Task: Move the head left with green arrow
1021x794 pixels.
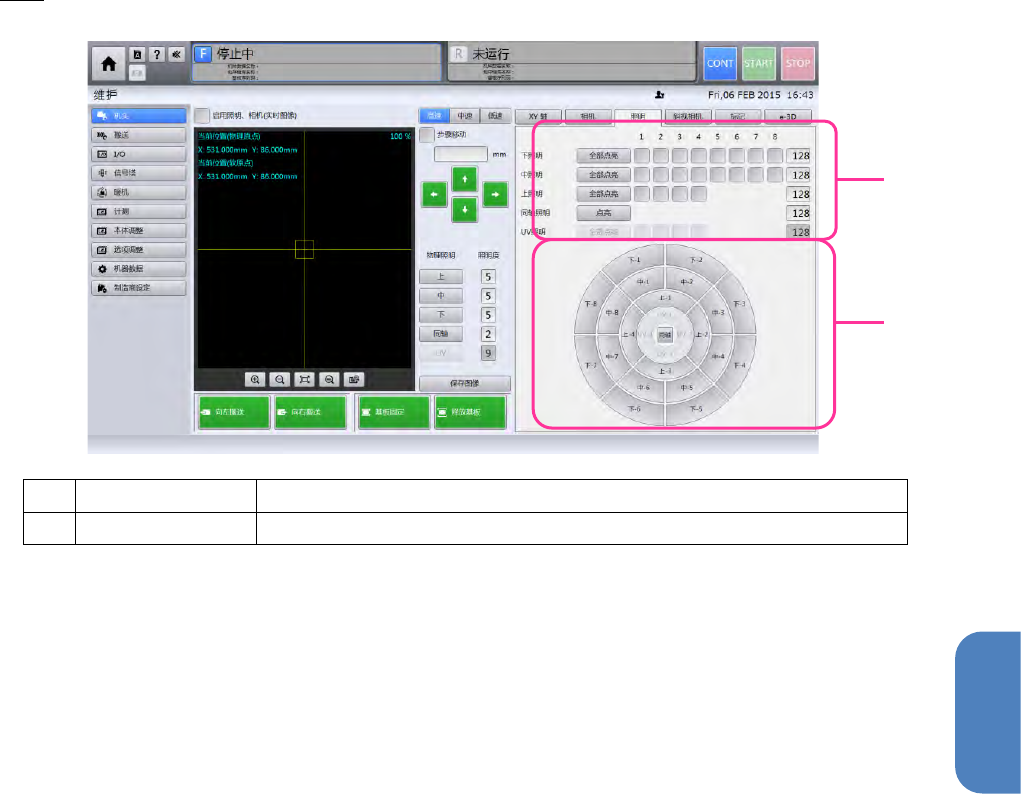Action: [x=434, y=194]
